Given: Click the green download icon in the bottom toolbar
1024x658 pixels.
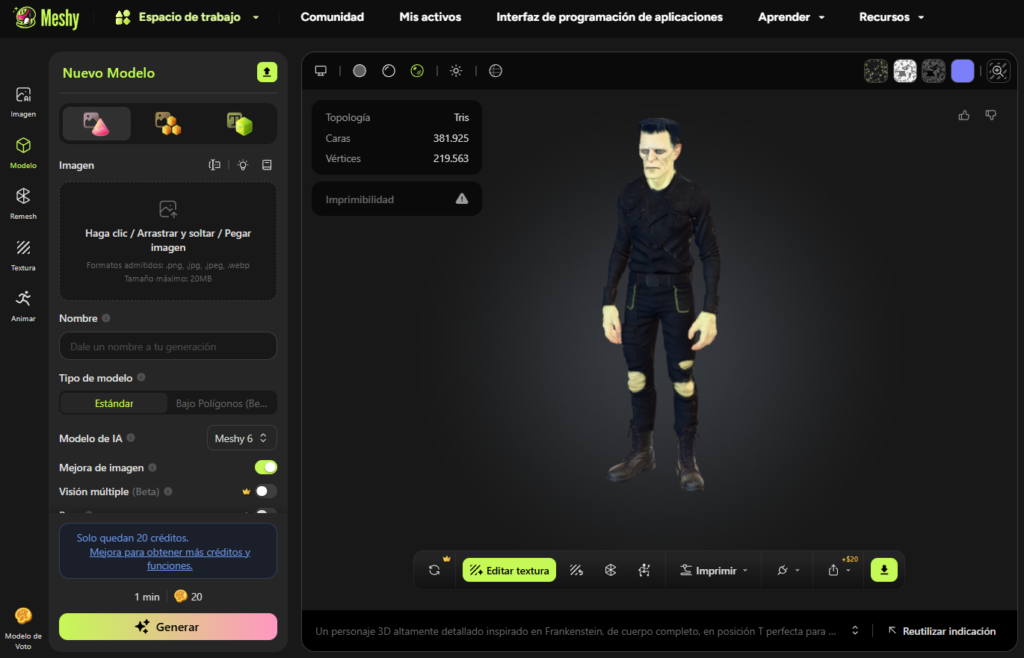Looking at the screenshot, I should [883, 569].
